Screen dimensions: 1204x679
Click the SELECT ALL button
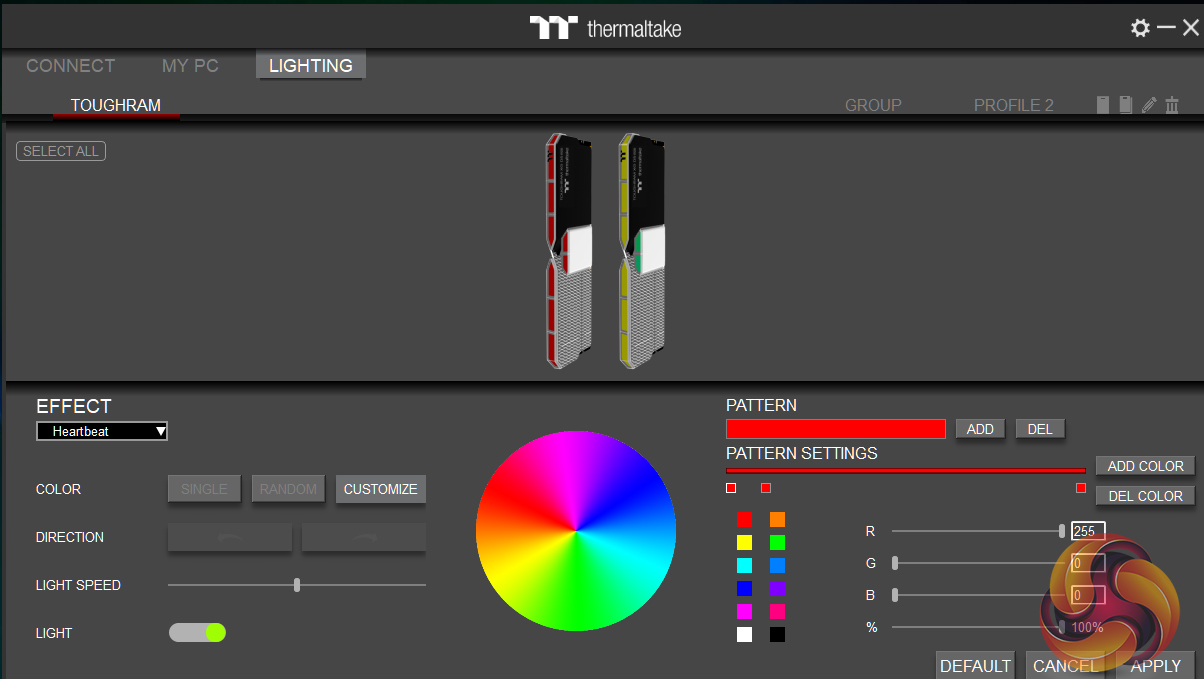(61, 151)
